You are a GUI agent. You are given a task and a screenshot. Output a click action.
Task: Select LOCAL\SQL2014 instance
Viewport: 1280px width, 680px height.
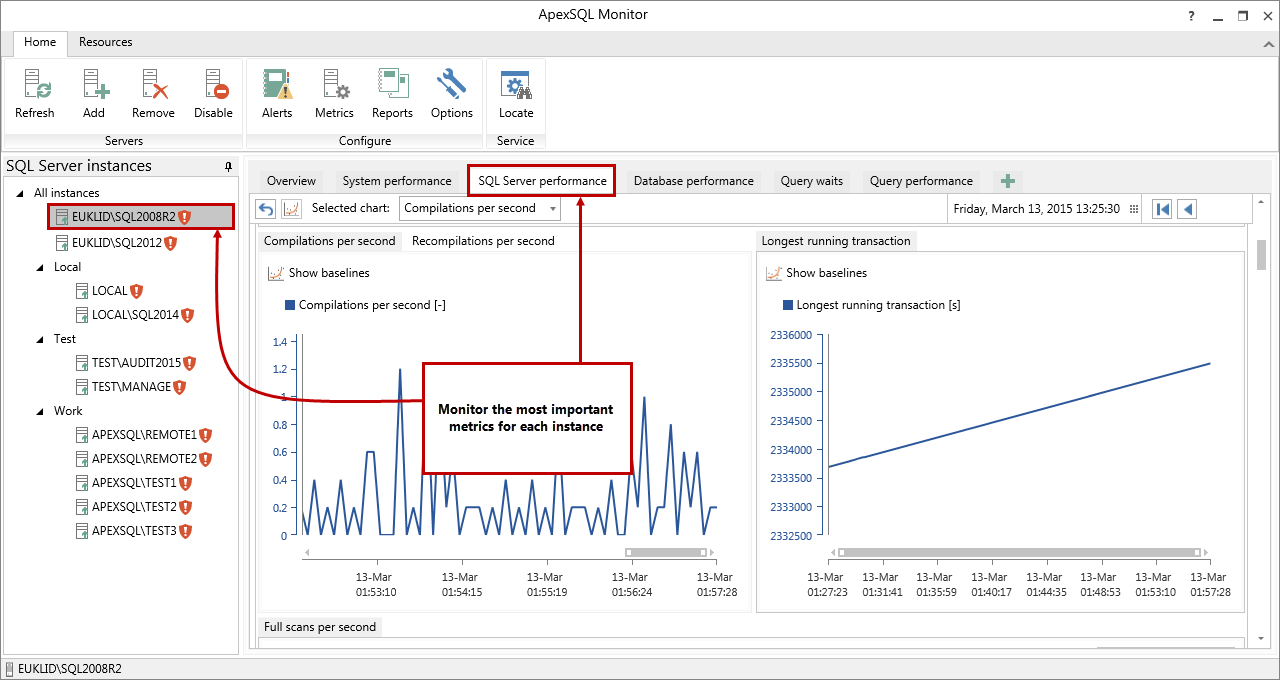point(135,315)
